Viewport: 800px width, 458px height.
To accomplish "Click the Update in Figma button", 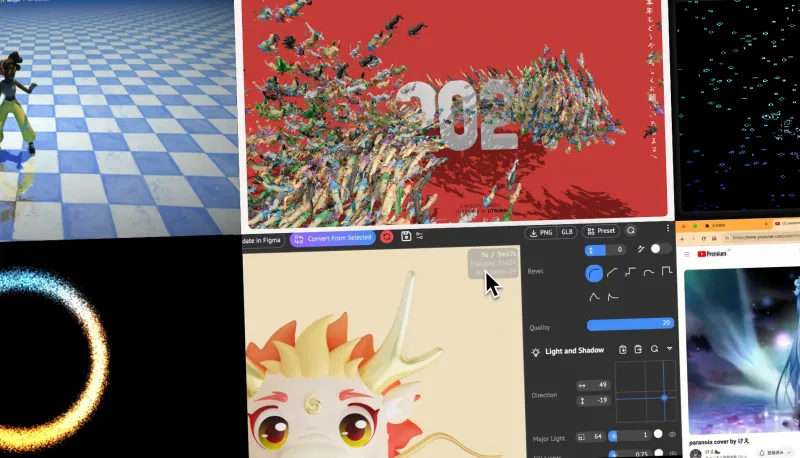I will (262, 240).
